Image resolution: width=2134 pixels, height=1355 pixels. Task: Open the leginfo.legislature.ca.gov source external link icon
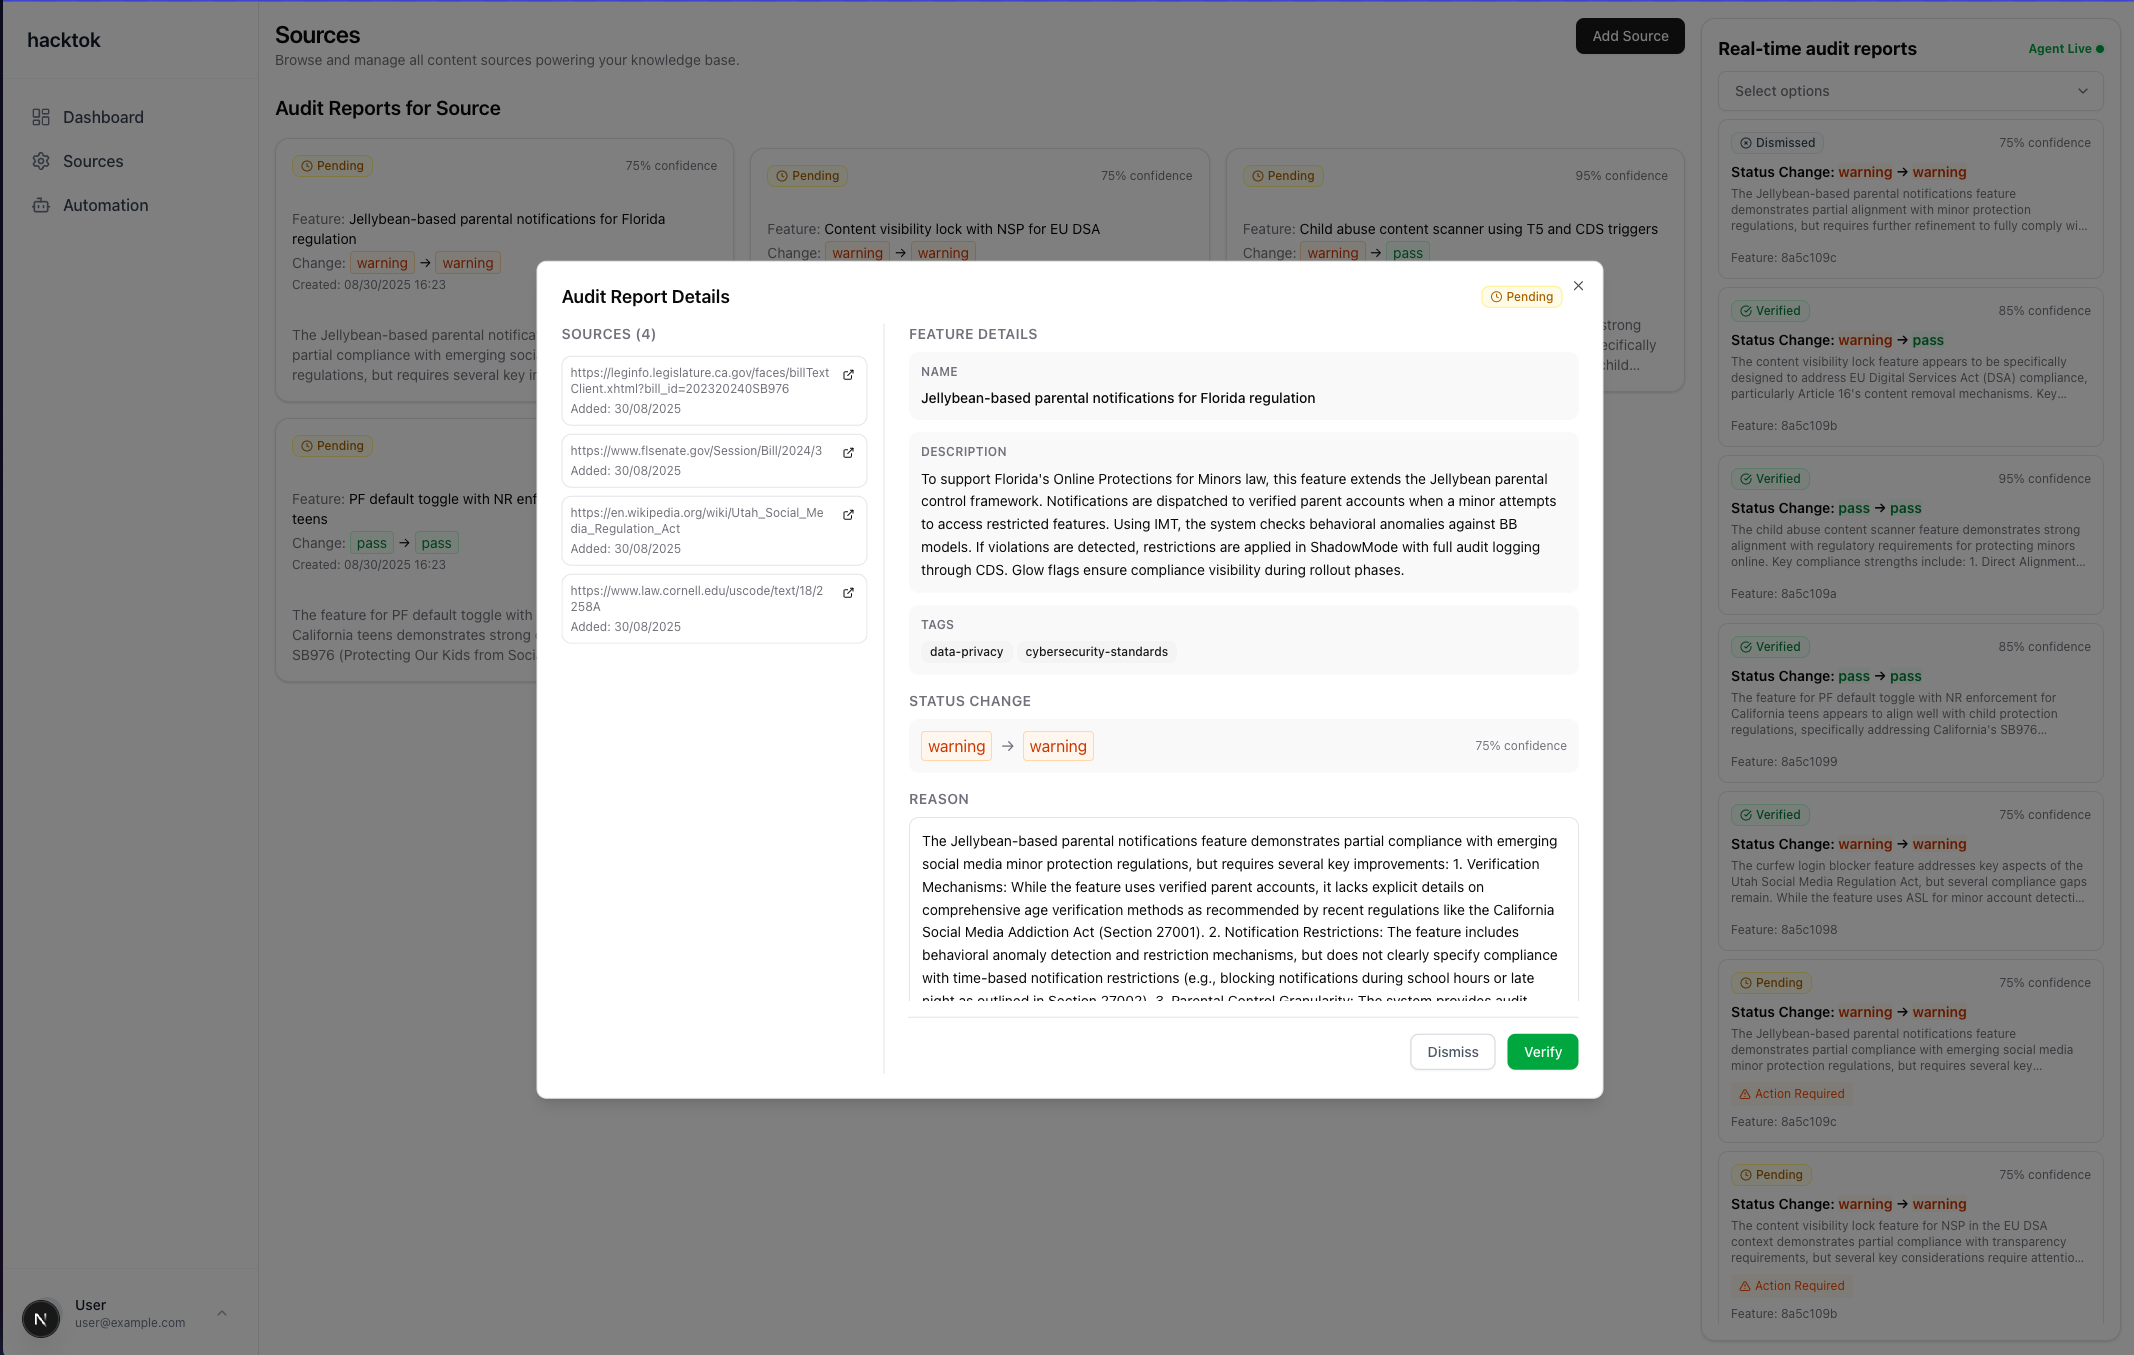pos(848,375)
